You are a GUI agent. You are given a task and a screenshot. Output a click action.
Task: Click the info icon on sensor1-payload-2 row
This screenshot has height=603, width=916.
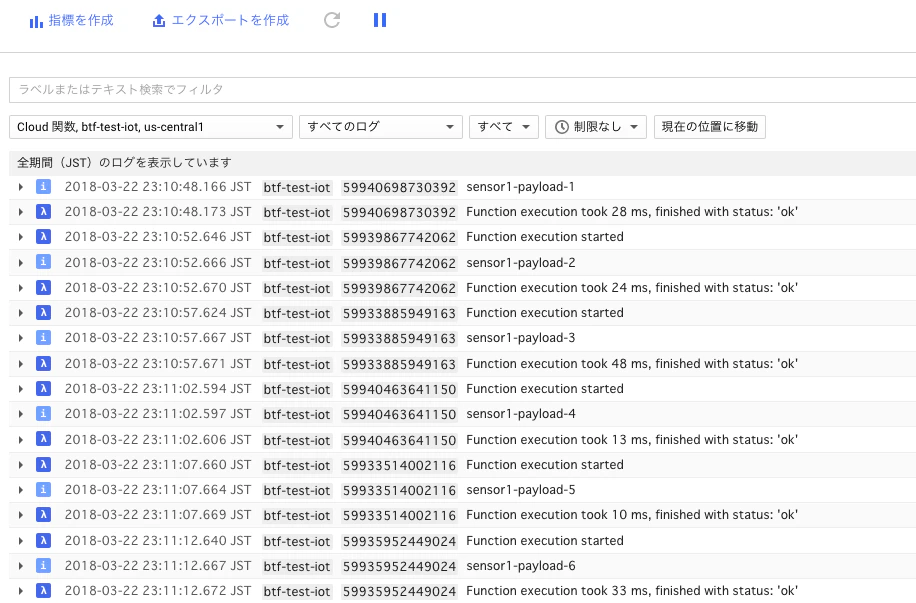point(43,262)
